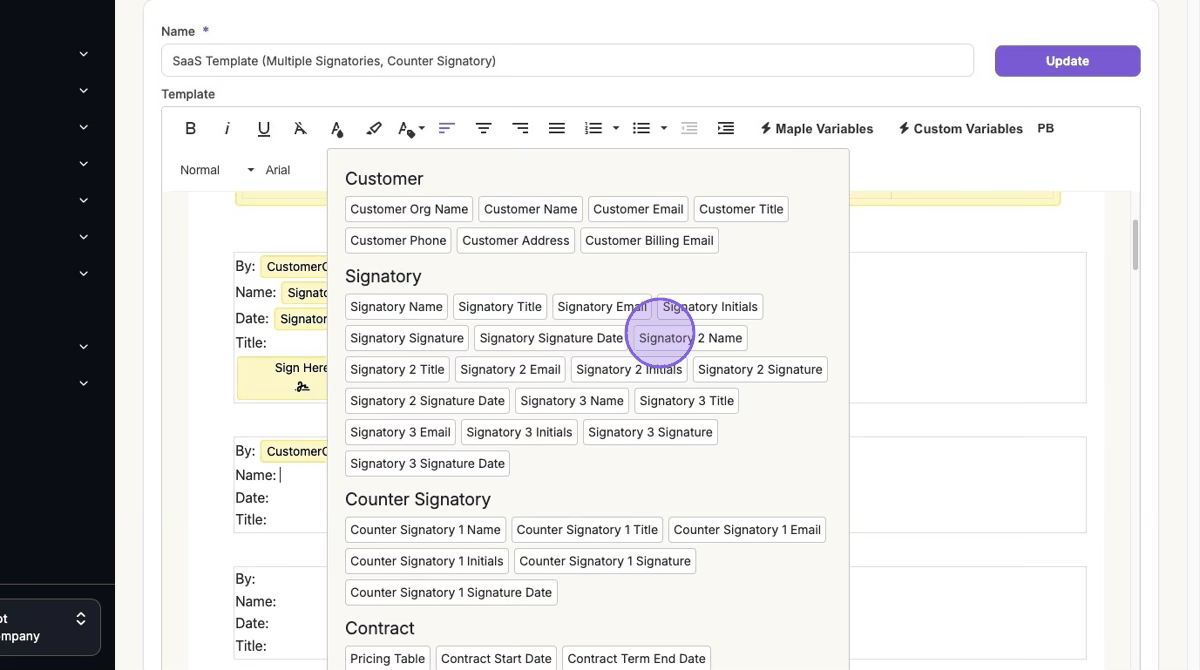Insert Counter Signatory 1 Signature variable
The width and height of the screenshot is (1200, 670).
point(604,561)
